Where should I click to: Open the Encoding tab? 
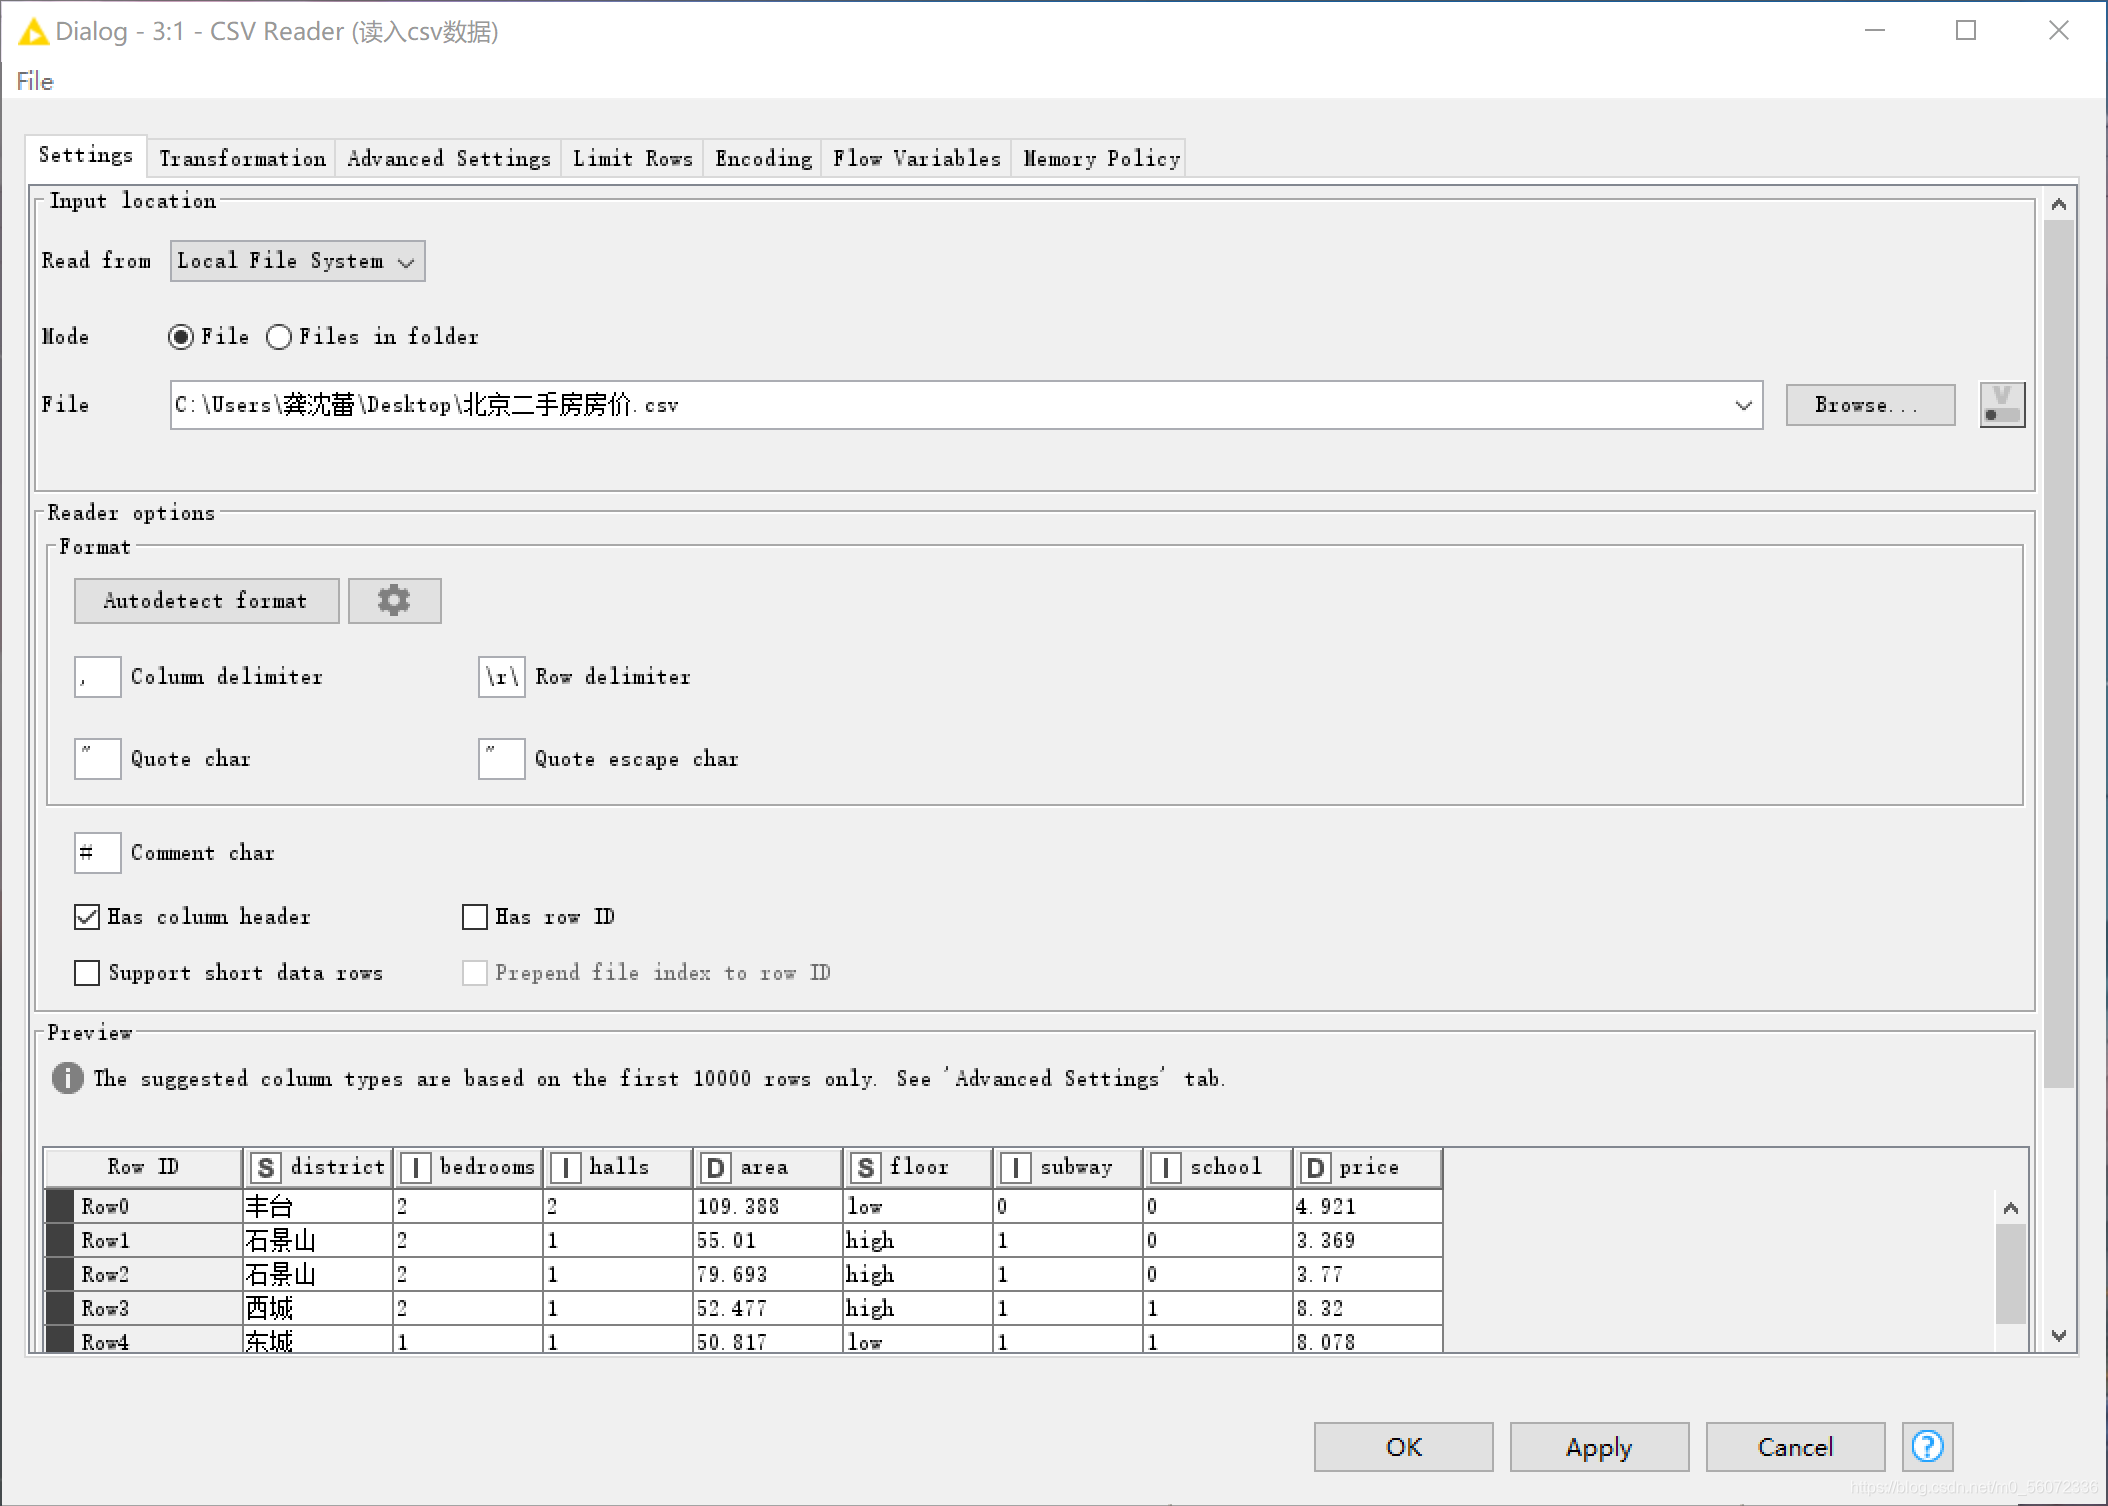[x=763, y=158]
